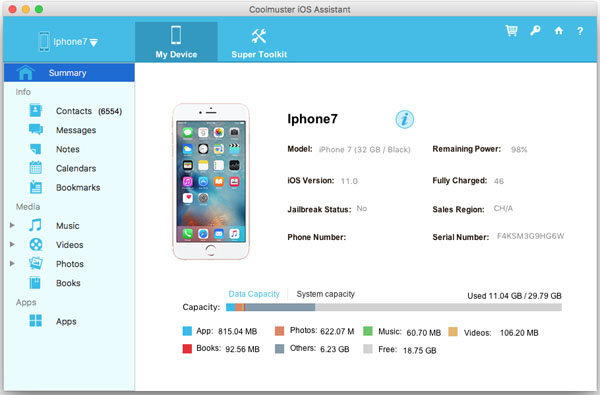This screenshot has height=395, width=600.
Task: Click the Notes sidebar icon
Action: [x=36, y=149]
